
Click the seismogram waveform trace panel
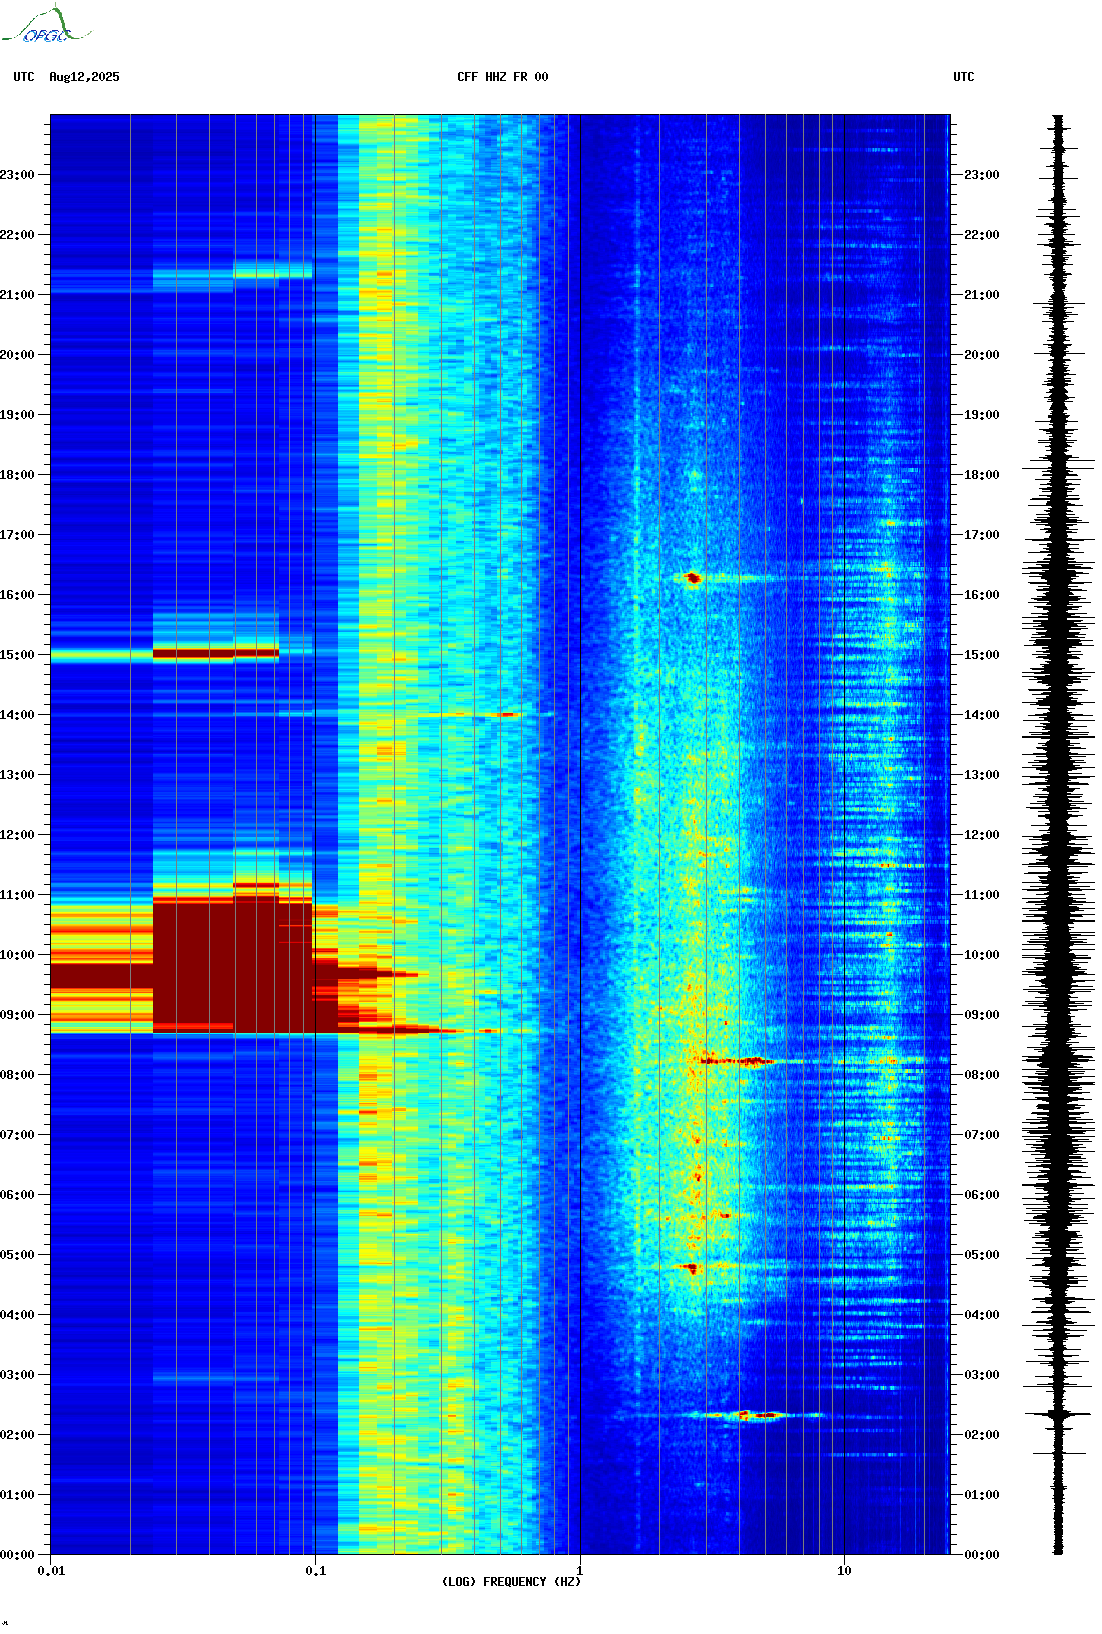[1058, 835]
